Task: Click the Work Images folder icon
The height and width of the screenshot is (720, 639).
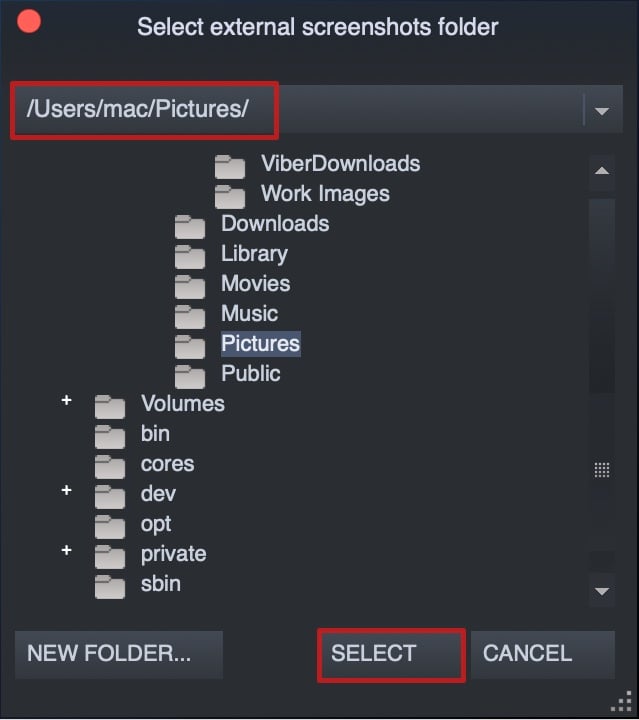Action: 230,197
